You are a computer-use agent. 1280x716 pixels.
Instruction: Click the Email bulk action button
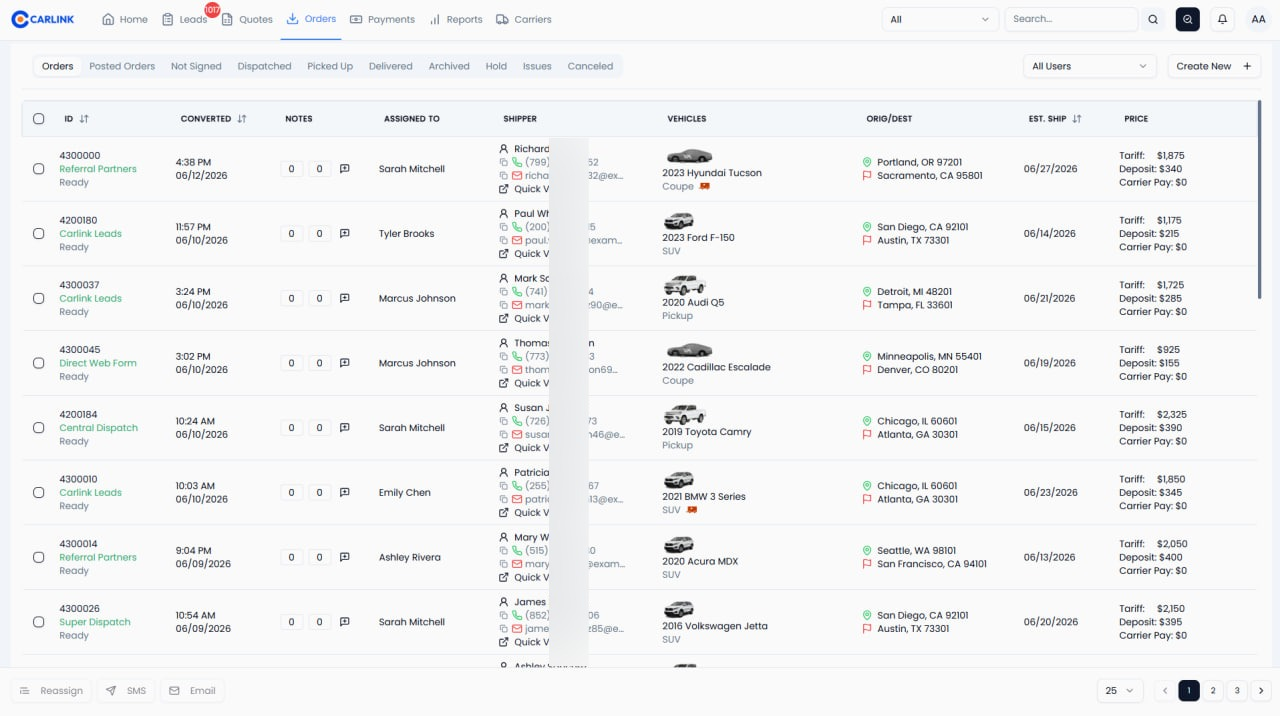192,691
